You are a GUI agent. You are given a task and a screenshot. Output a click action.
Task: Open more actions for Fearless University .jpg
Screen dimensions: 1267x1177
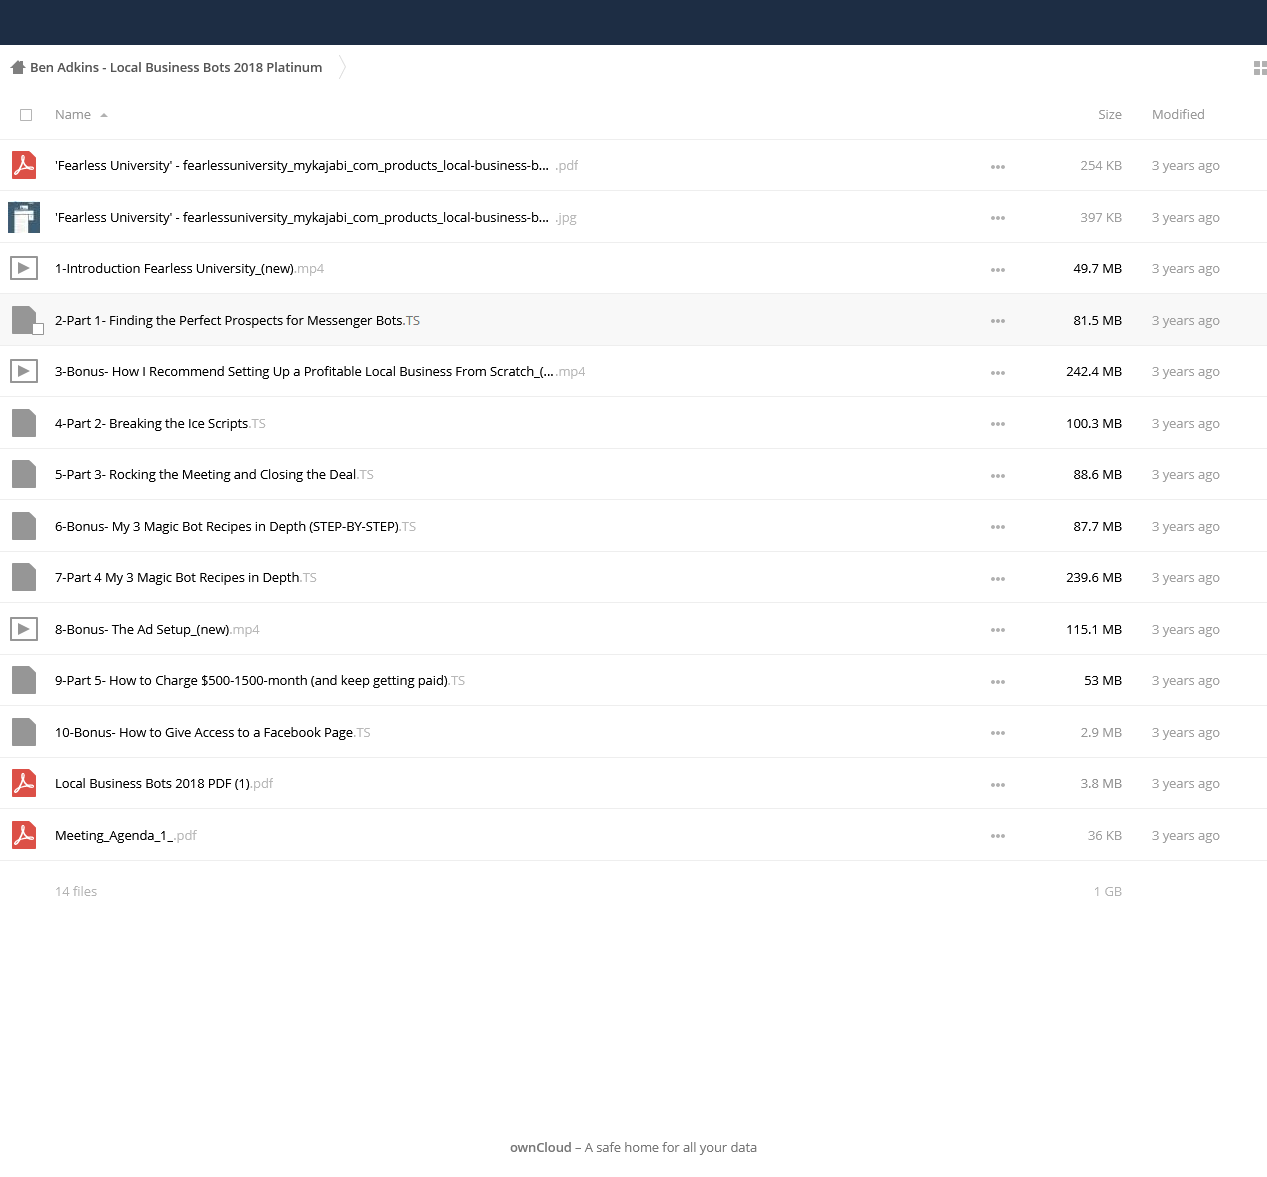tap(998, 218)
